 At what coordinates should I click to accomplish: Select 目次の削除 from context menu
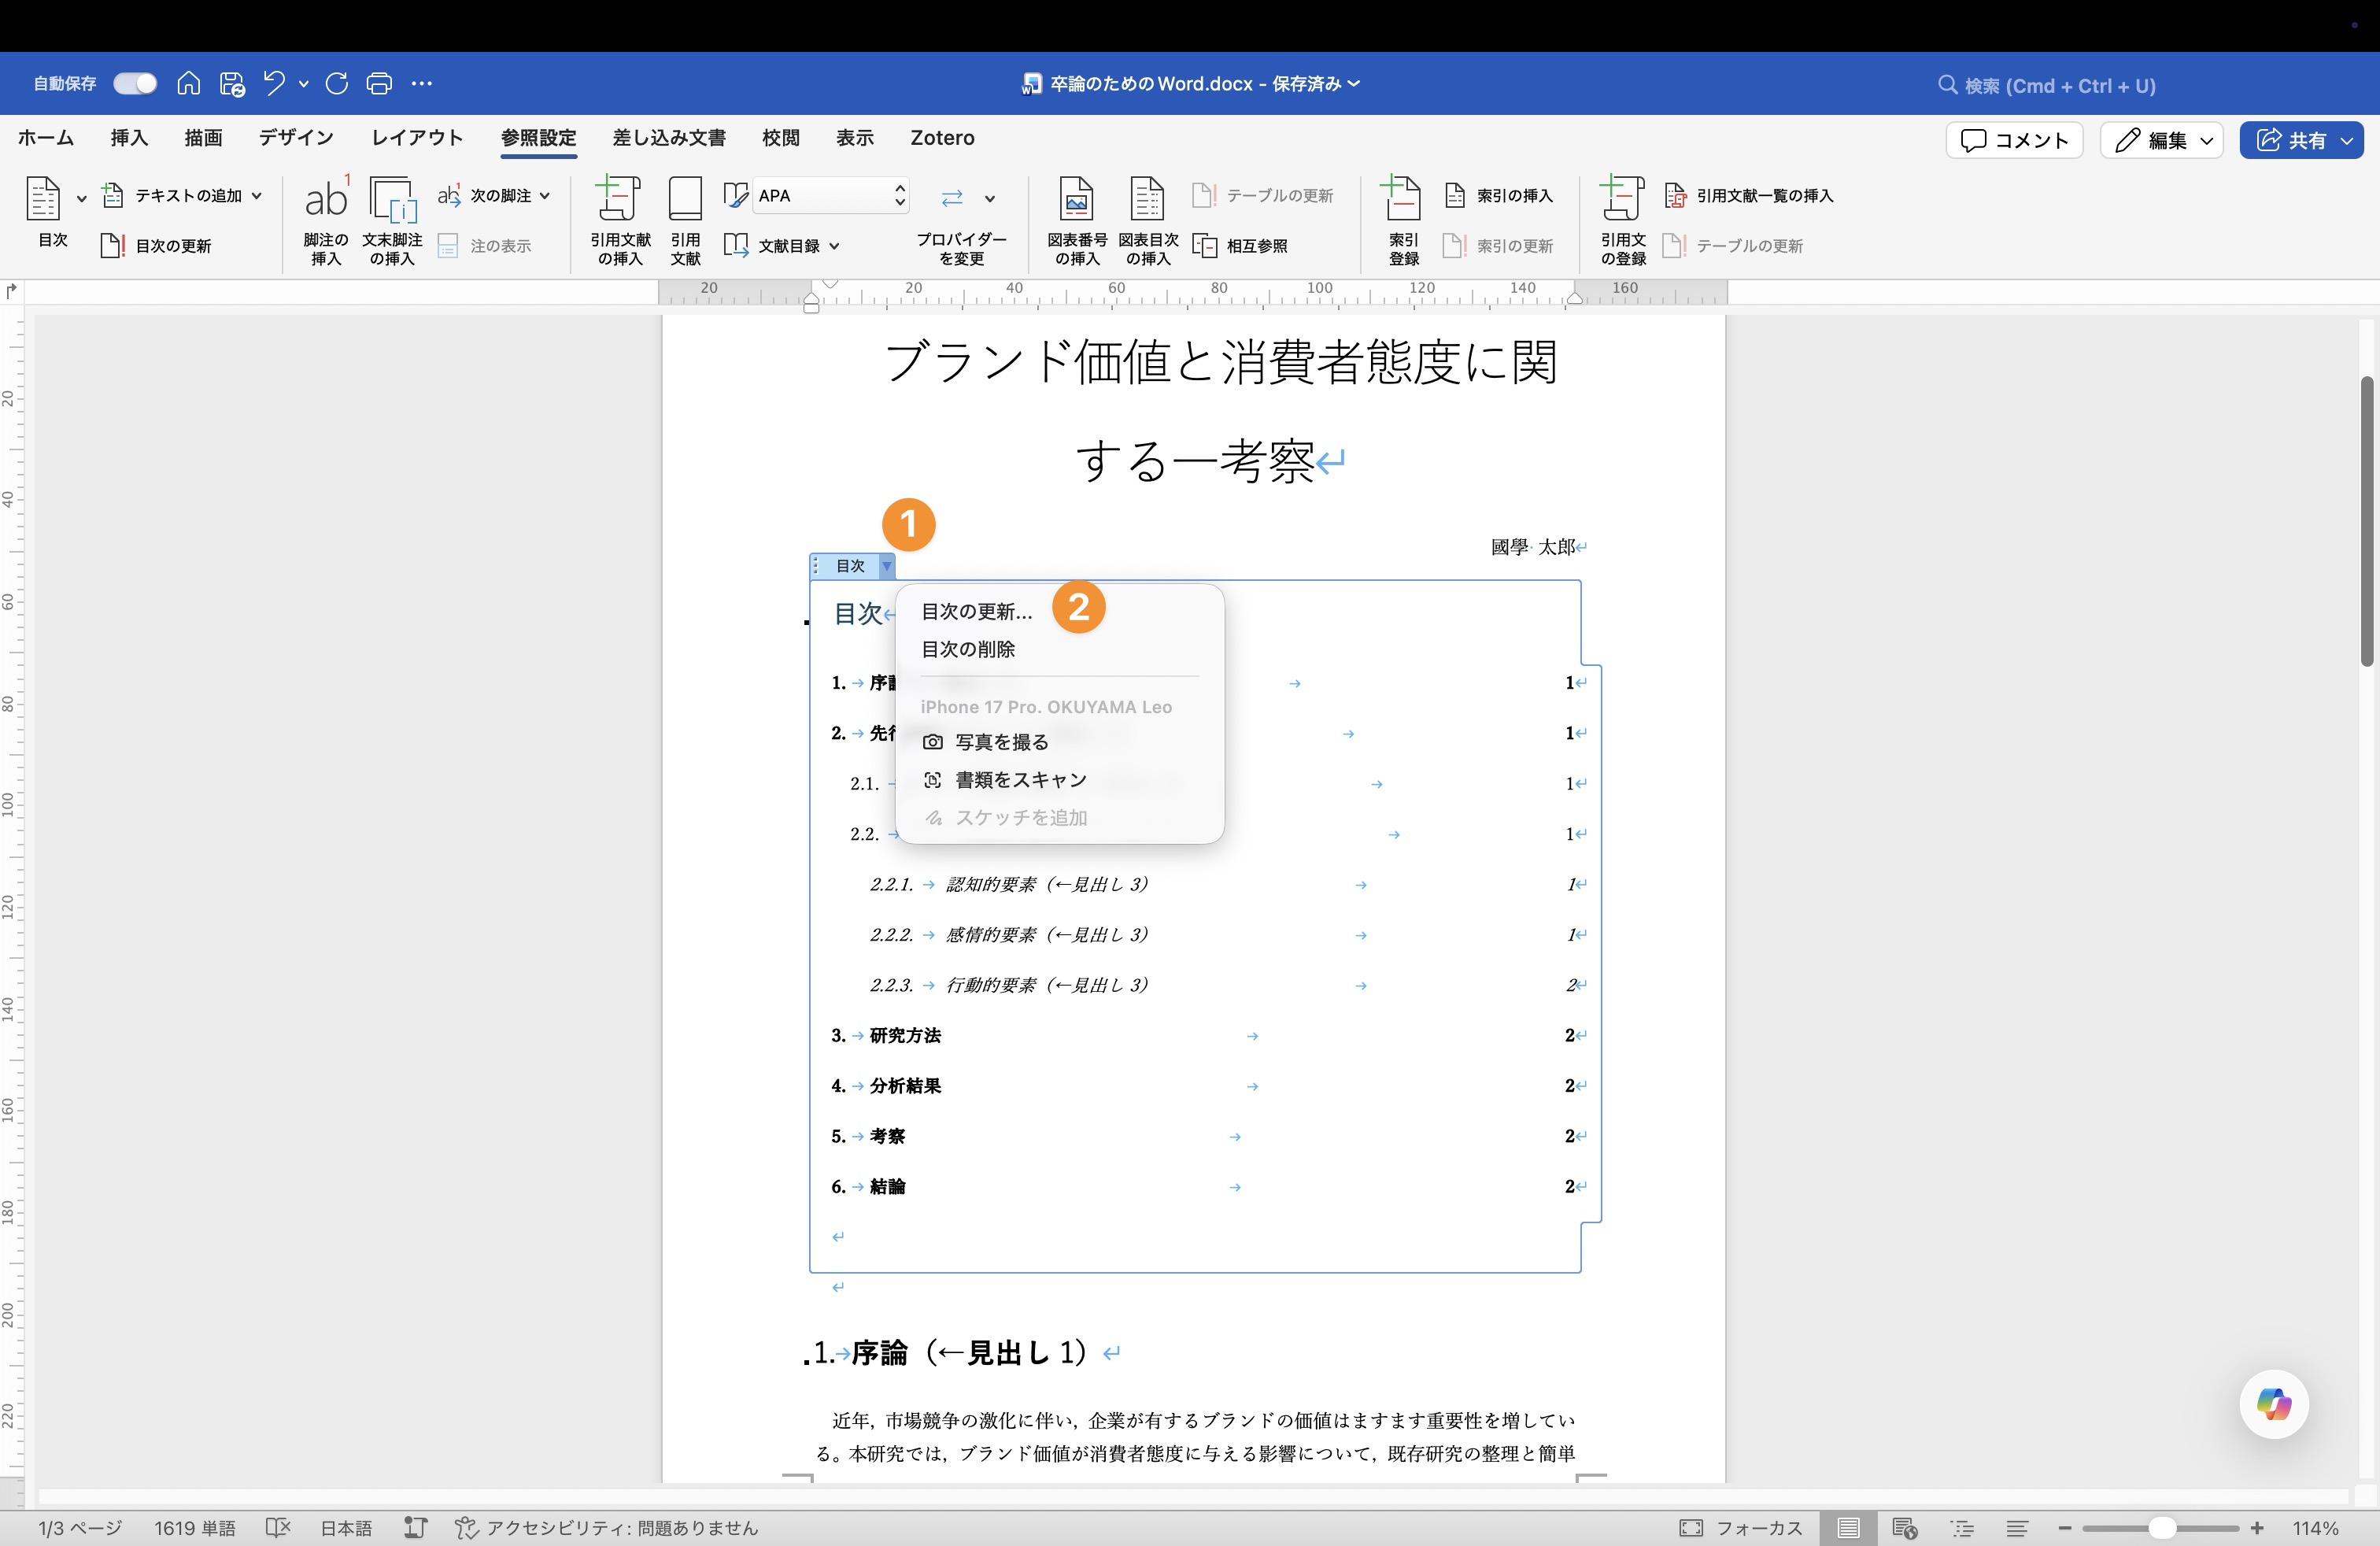pos(967,649)
